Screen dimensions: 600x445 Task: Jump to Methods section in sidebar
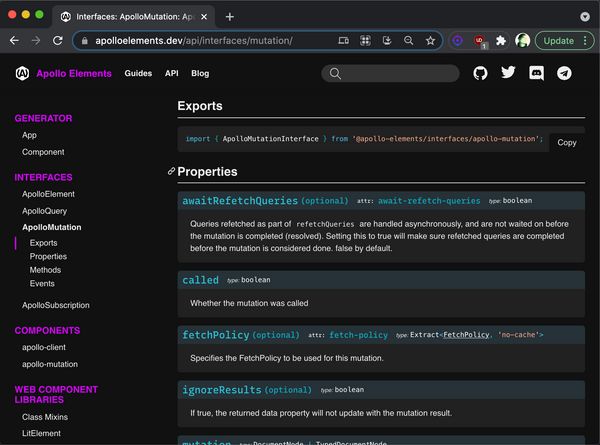click(x=45, y=270)
